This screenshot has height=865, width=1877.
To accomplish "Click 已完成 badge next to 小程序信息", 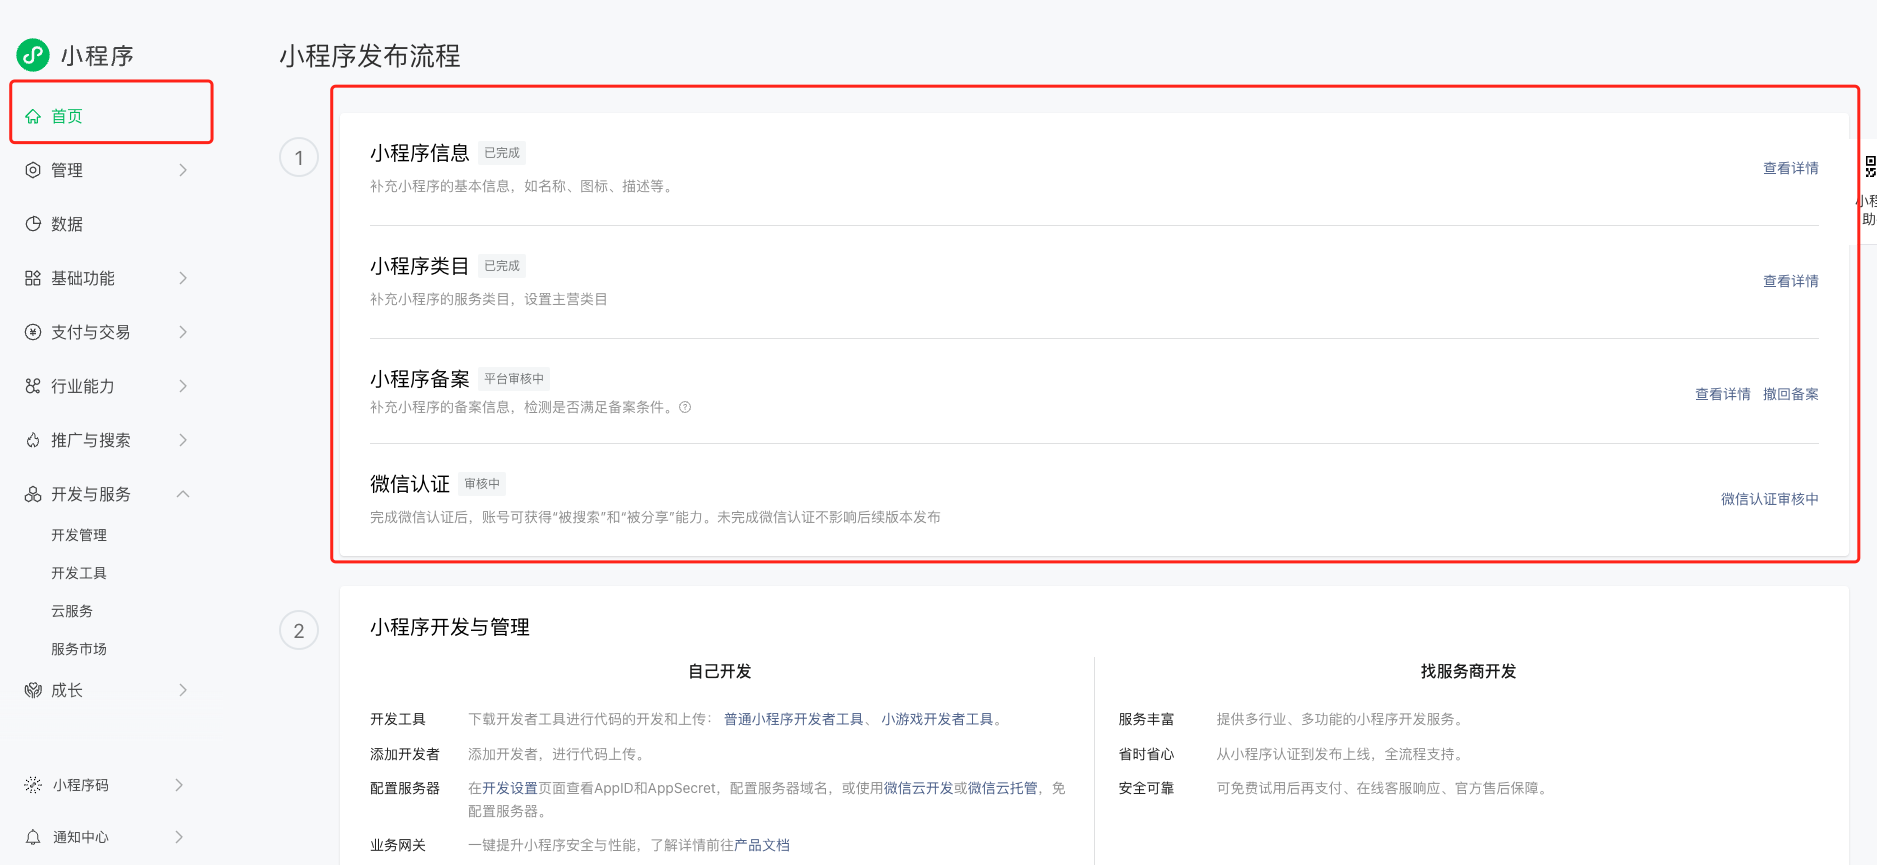I will point(502,153).
